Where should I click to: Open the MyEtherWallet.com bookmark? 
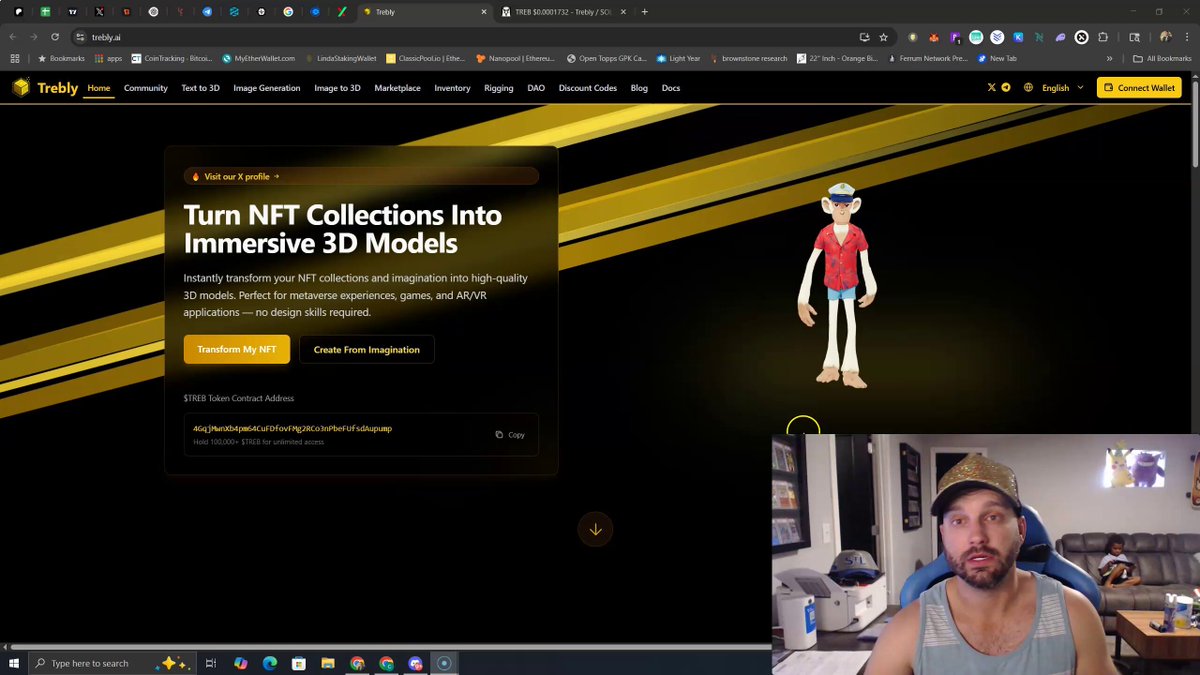click(x=258, y=59)
